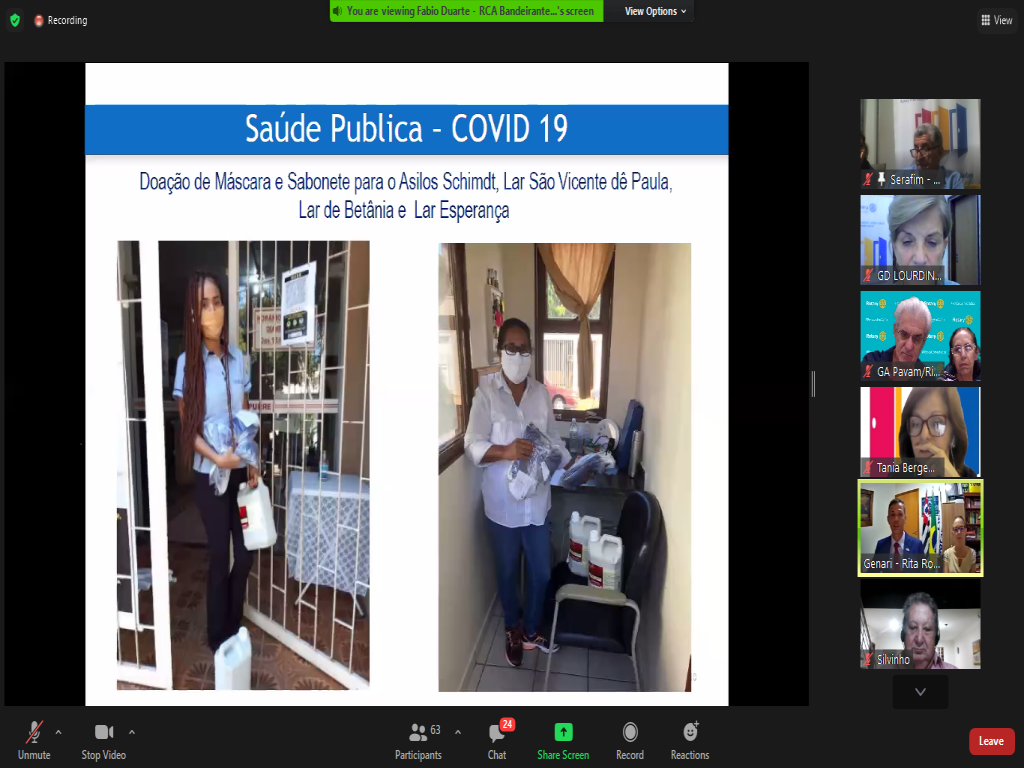The height and width of the screenshot is (768, 1024).
Task: Expand video options arrow beside Stop Video
Action: [x=132, y=732]
